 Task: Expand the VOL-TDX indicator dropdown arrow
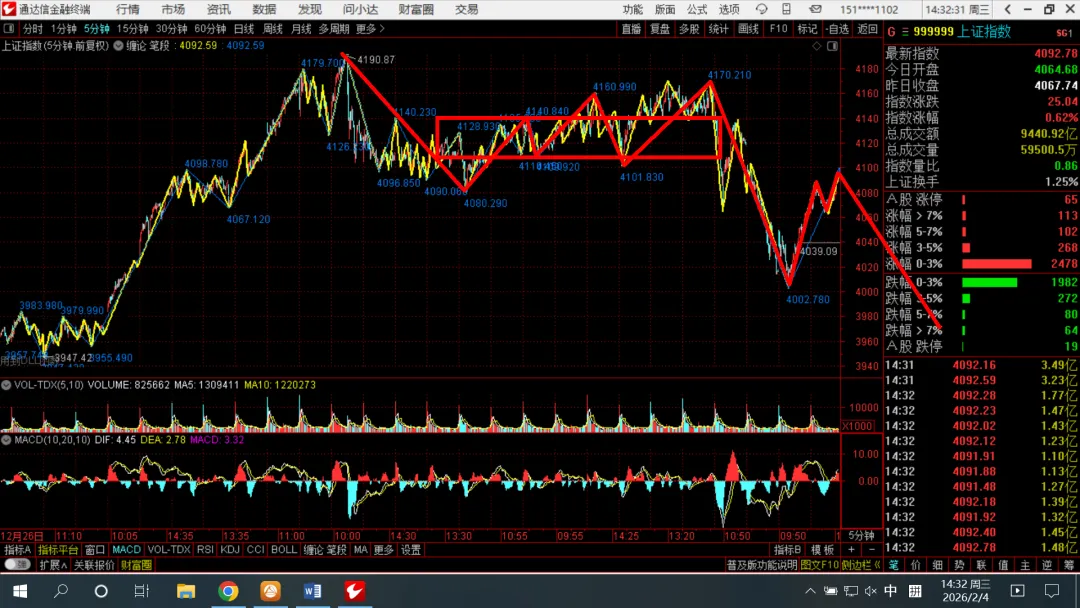tap(7, 385)
